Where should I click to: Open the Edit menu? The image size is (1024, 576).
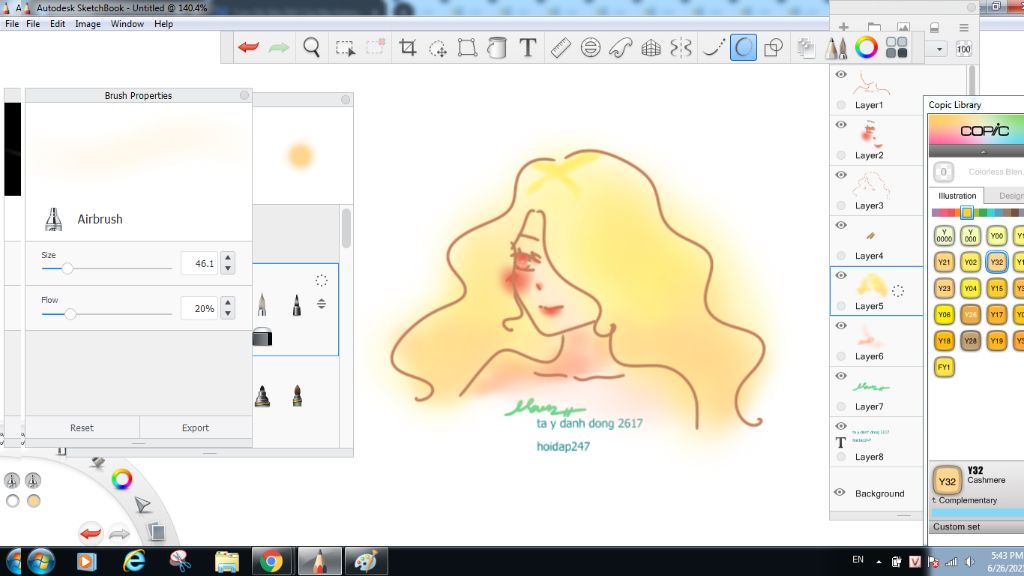(x=57, y=24)
